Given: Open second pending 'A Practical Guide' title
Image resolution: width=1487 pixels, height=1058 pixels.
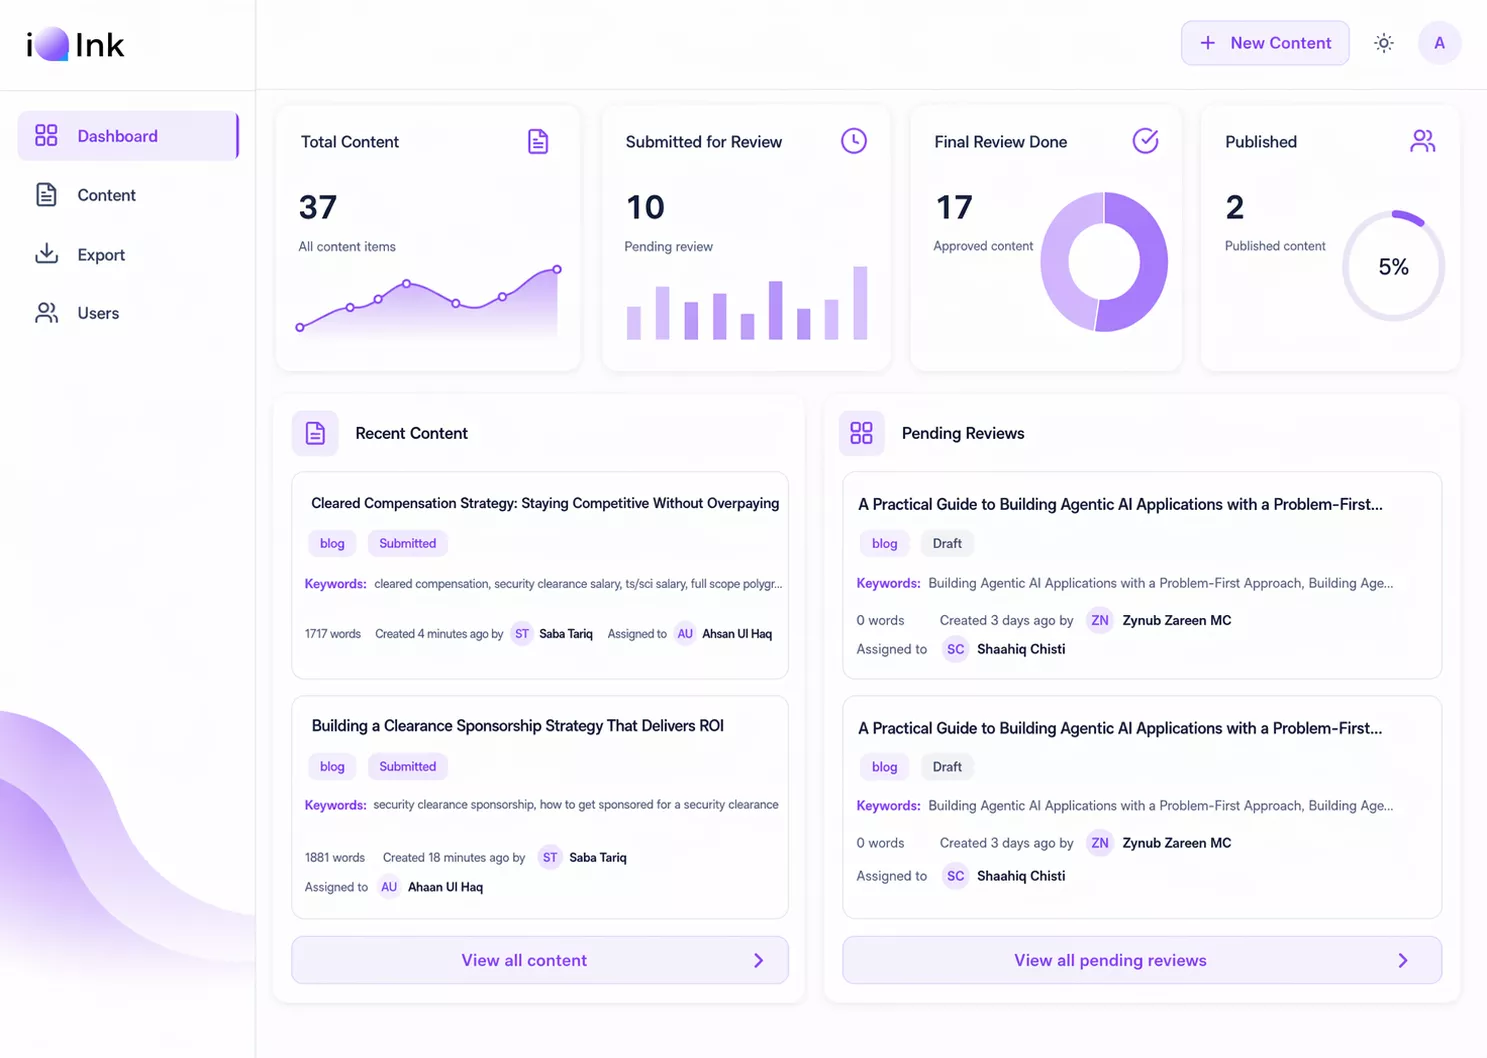Looking at the screenshot, I should pyautogui.click(x=1120, y=728).
